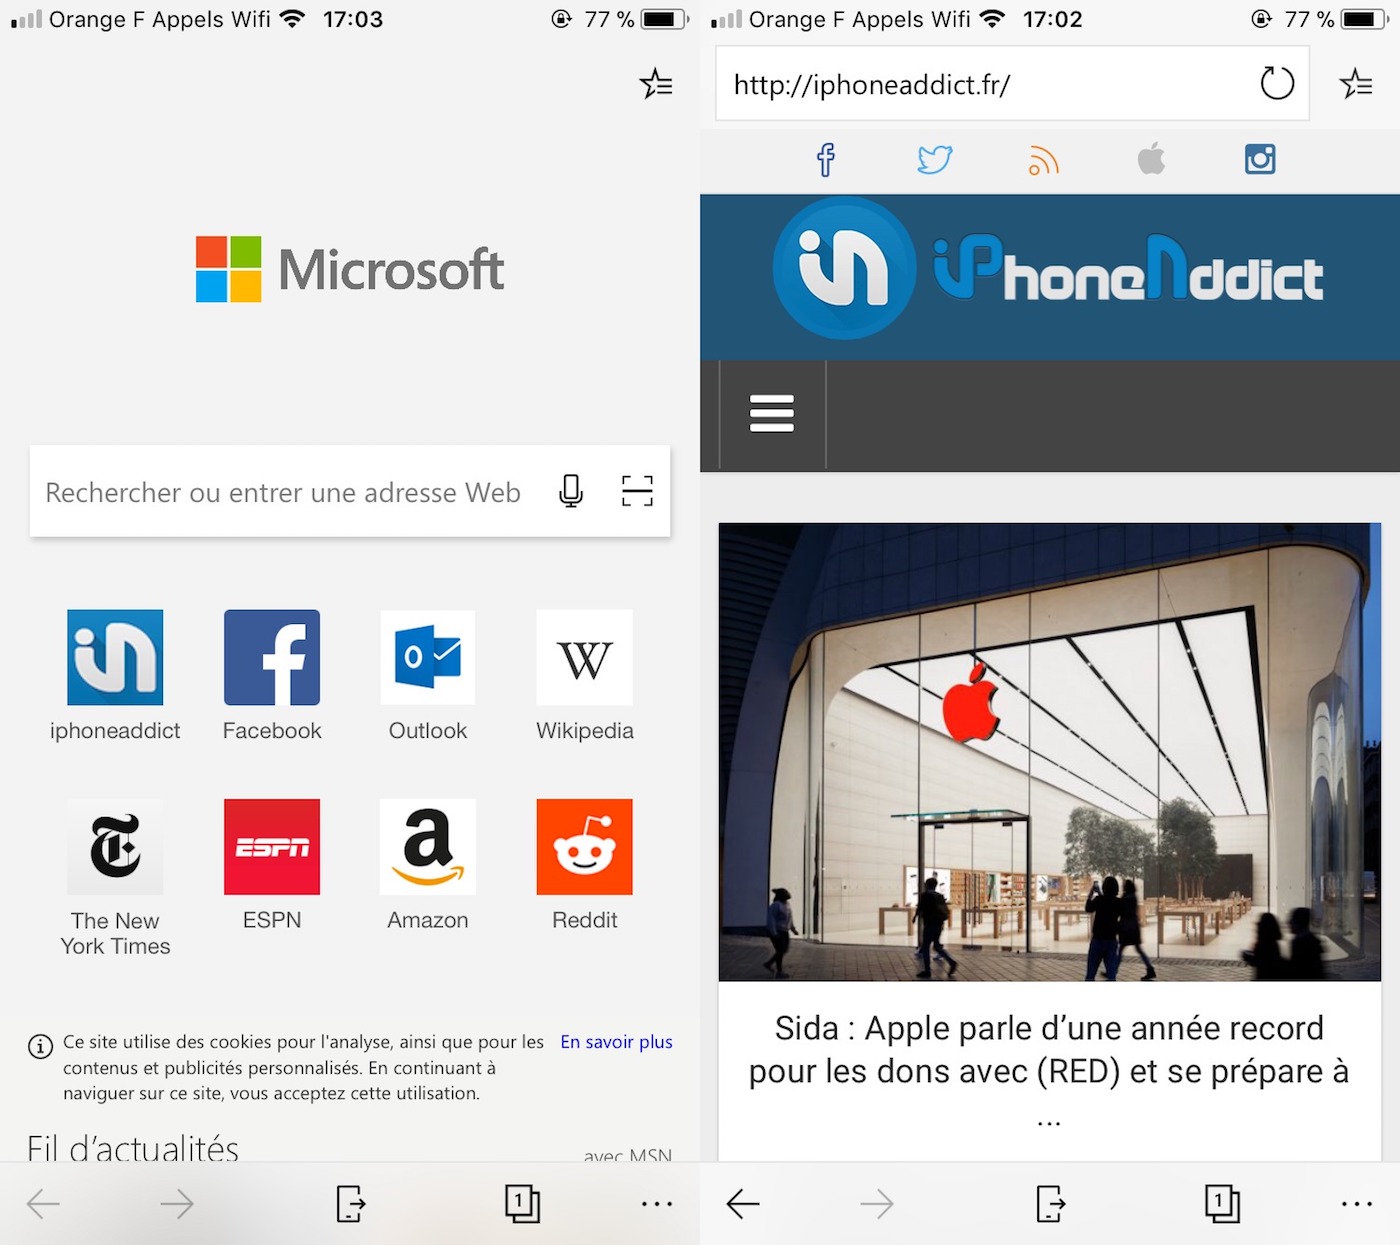The image size is (1400, 1245).
Task: Go back on the iphoneaddict page toolbar
Action: click(x=743, y=1204)
